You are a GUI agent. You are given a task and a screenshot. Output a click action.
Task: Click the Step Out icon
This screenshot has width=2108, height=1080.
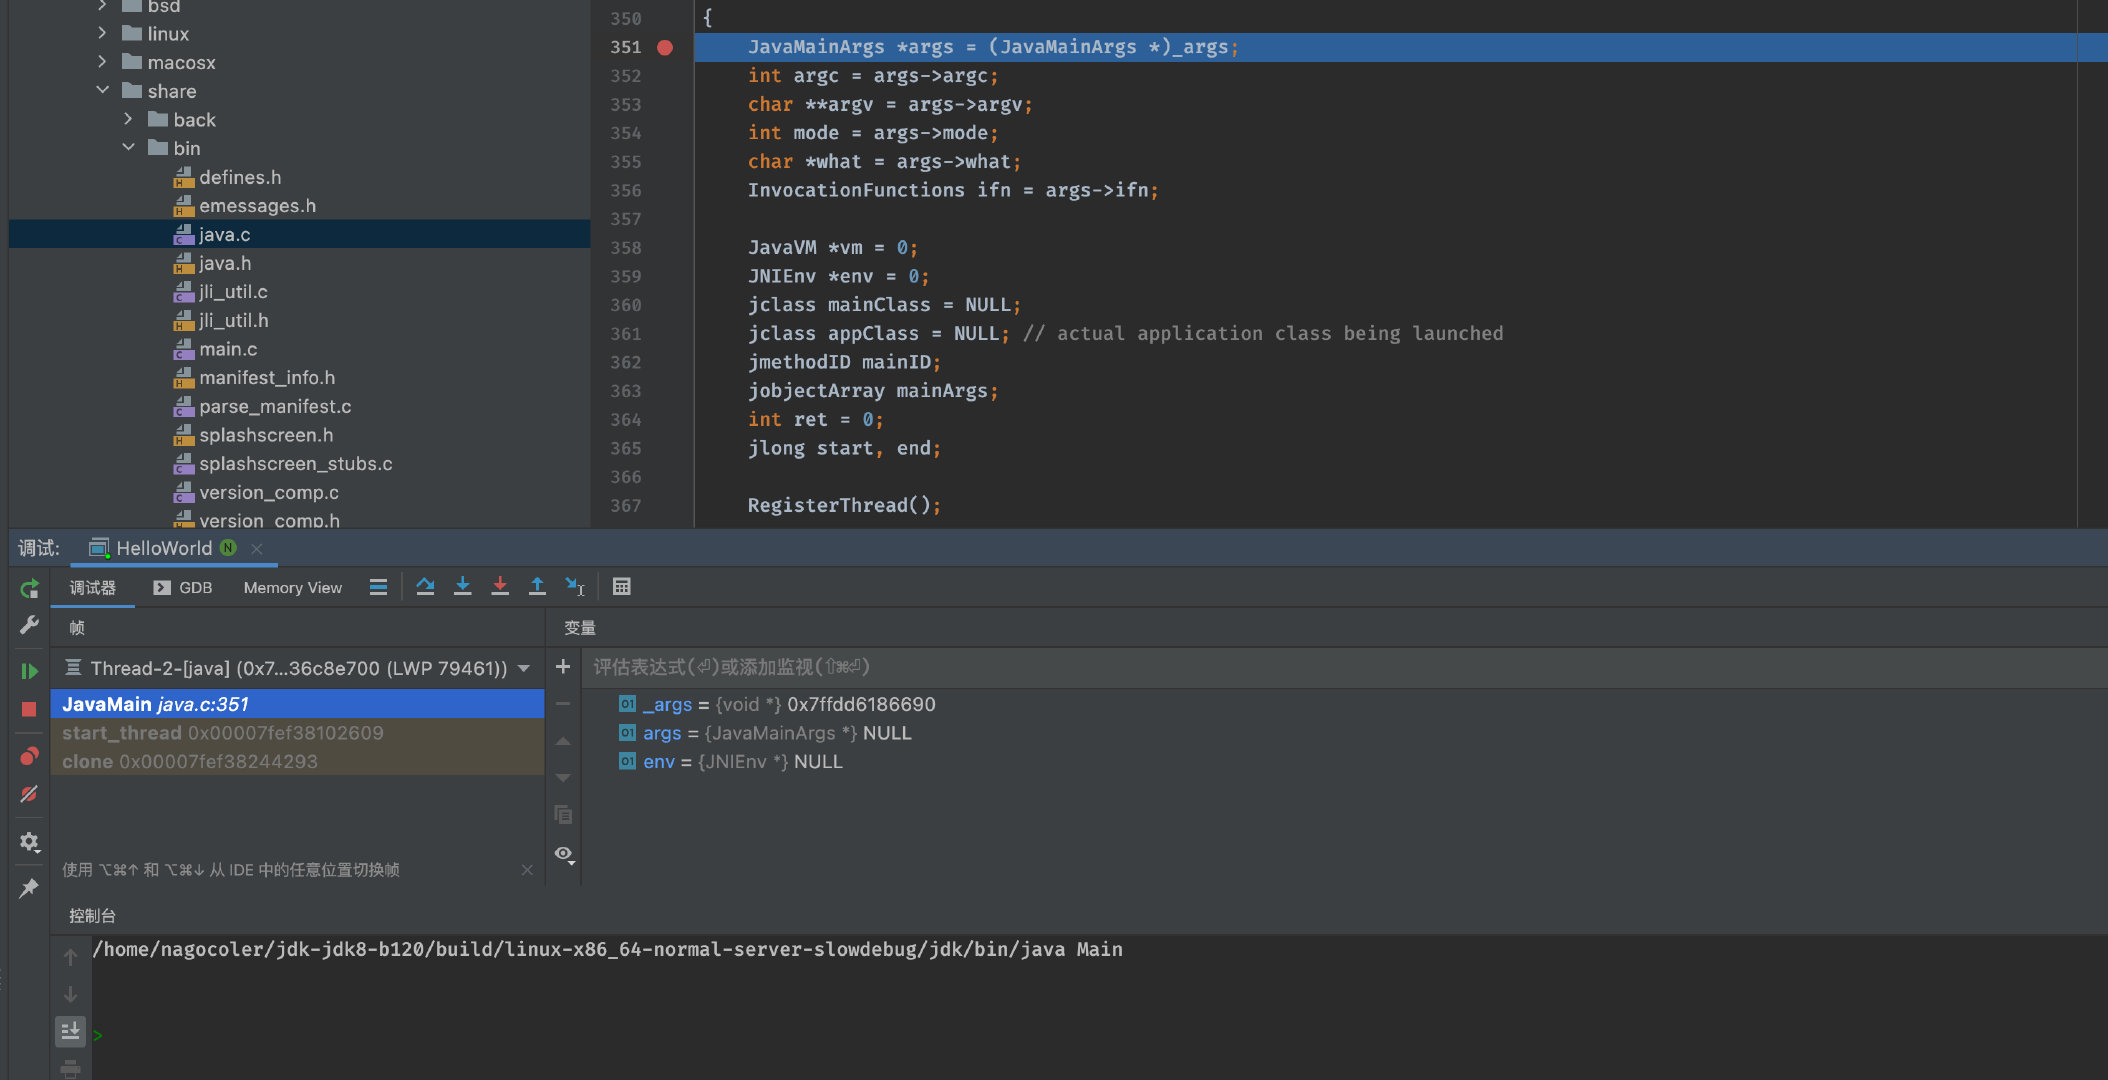pyautogui.click(x=537, y=587)
